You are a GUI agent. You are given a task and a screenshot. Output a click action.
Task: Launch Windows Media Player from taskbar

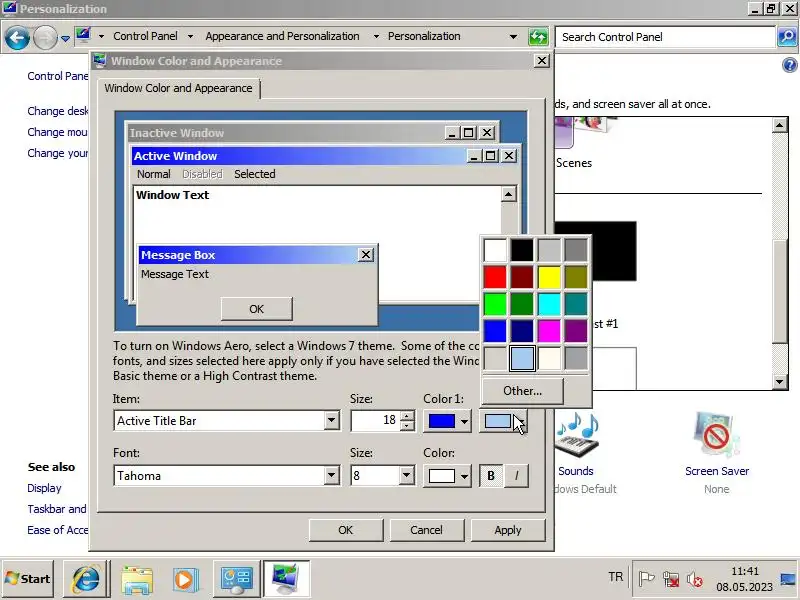[x=185, y=579]
